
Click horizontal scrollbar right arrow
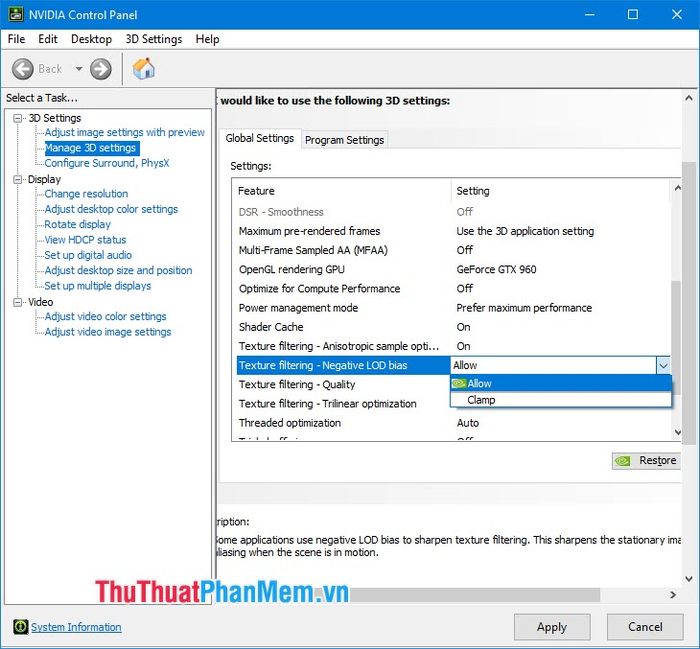coord(673,595)
